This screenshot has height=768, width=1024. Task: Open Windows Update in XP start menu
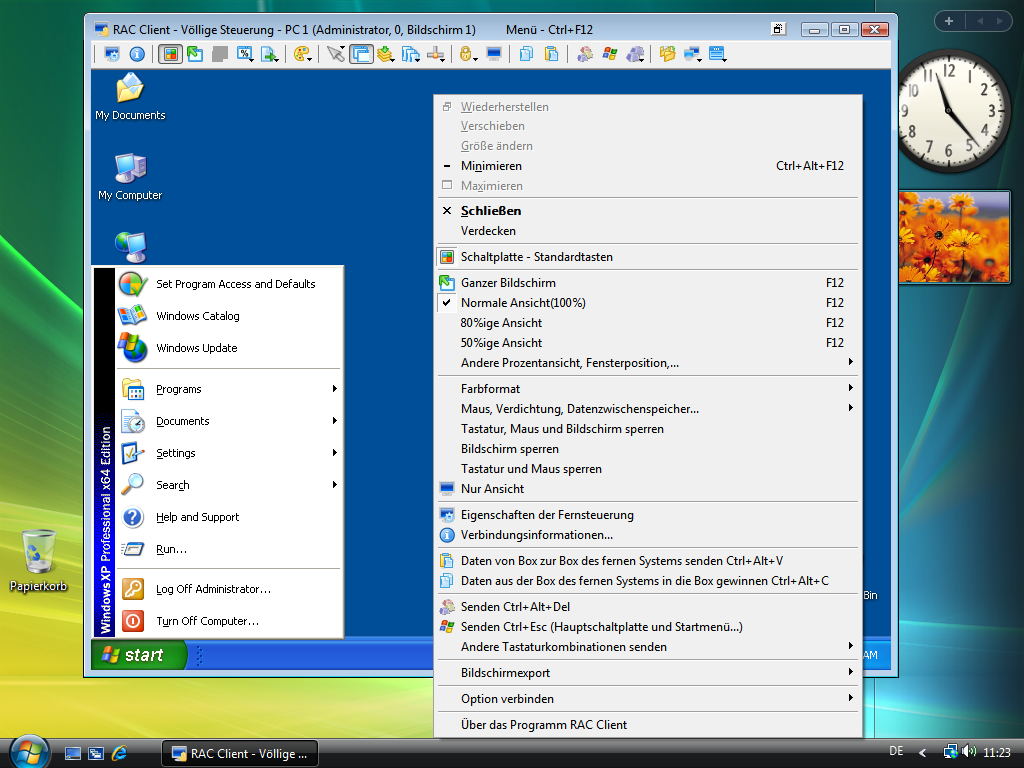[x=229, y=348]
